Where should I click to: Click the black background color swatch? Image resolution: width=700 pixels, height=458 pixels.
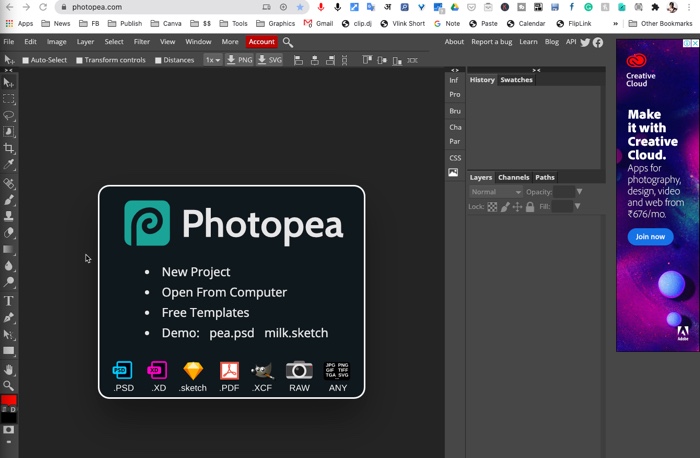[8, 418]
